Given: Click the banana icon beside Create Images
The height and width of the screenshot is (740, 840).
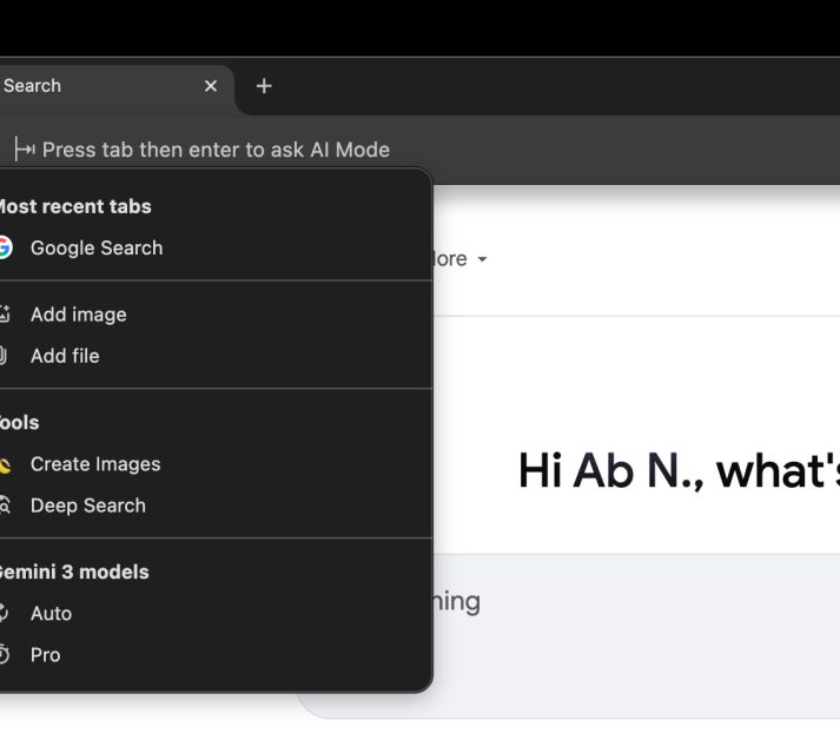Looking at the screenshot, I should 4,465.
